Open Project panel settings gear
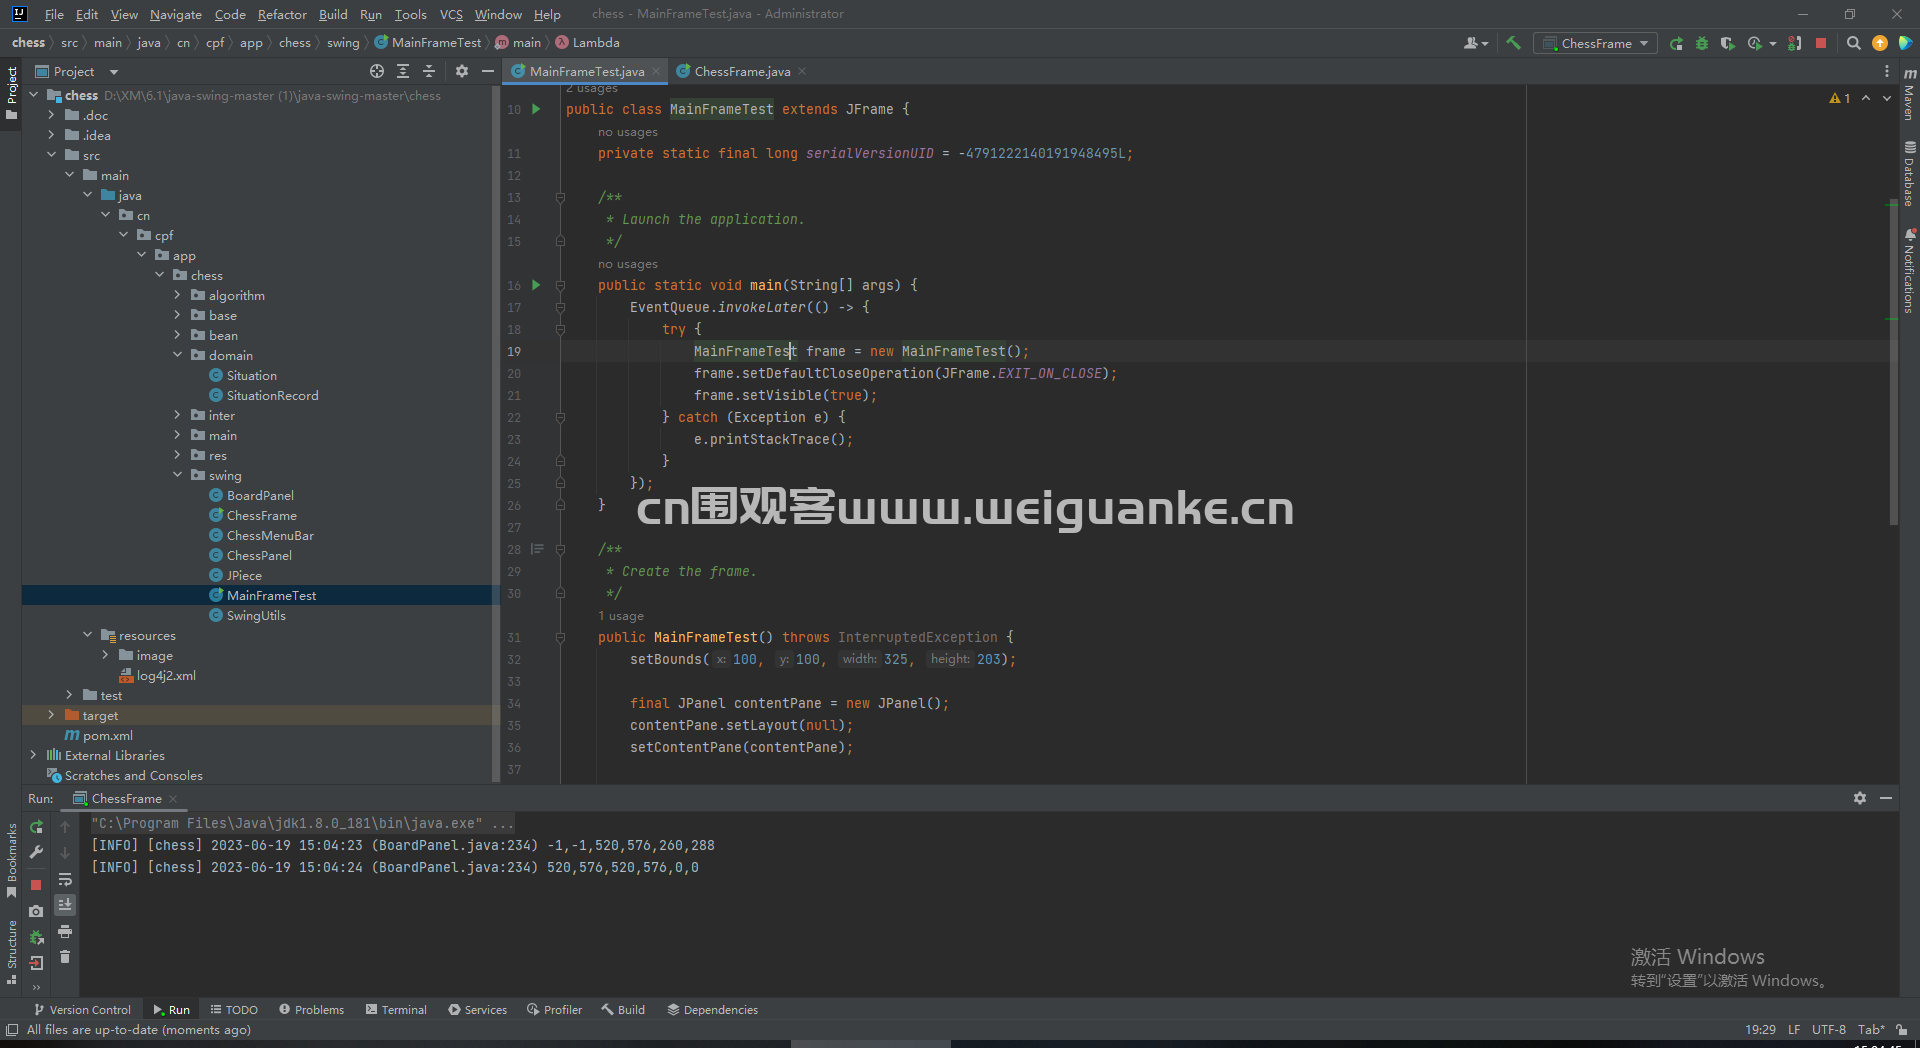Viewport: 1920px width, 1048px height. coord(461,71)
